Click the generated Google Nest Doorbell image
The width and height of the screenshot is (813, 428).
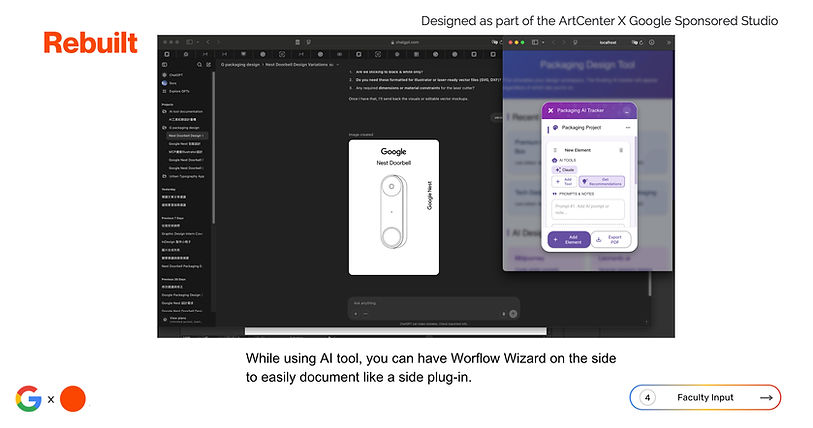(x=394, y=207)
